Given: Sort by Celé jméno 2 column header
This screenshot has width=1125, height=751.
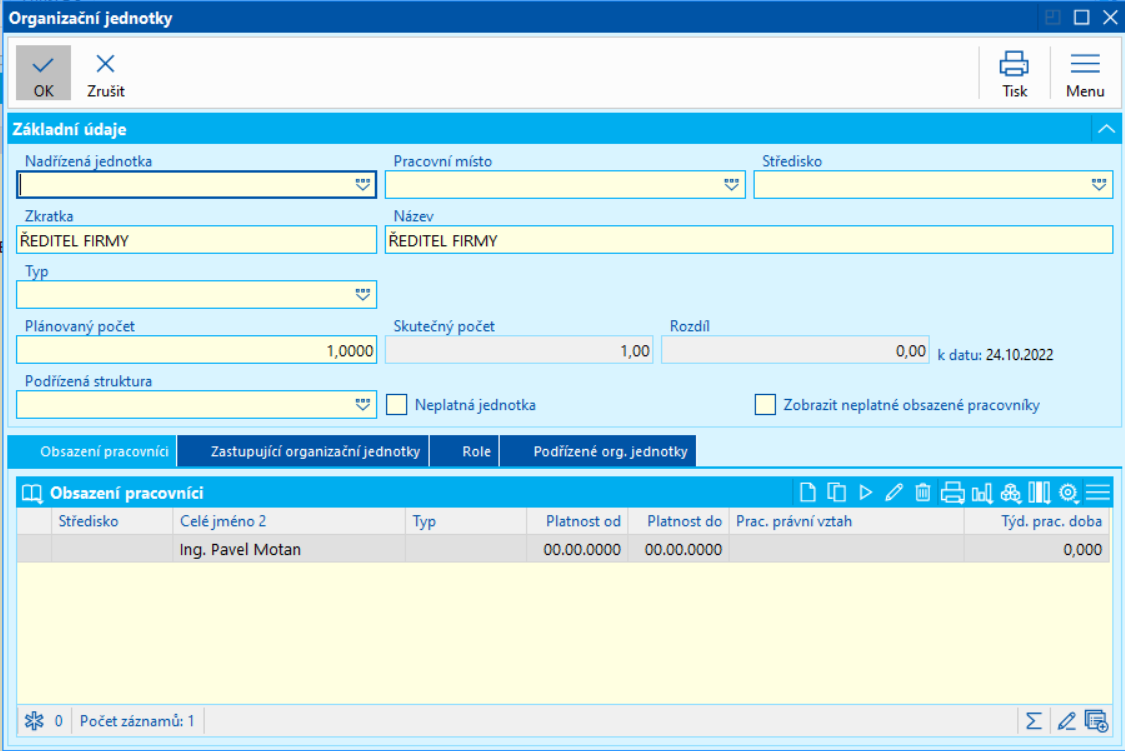Looking at the screenshot, I should tap(288, 521).
